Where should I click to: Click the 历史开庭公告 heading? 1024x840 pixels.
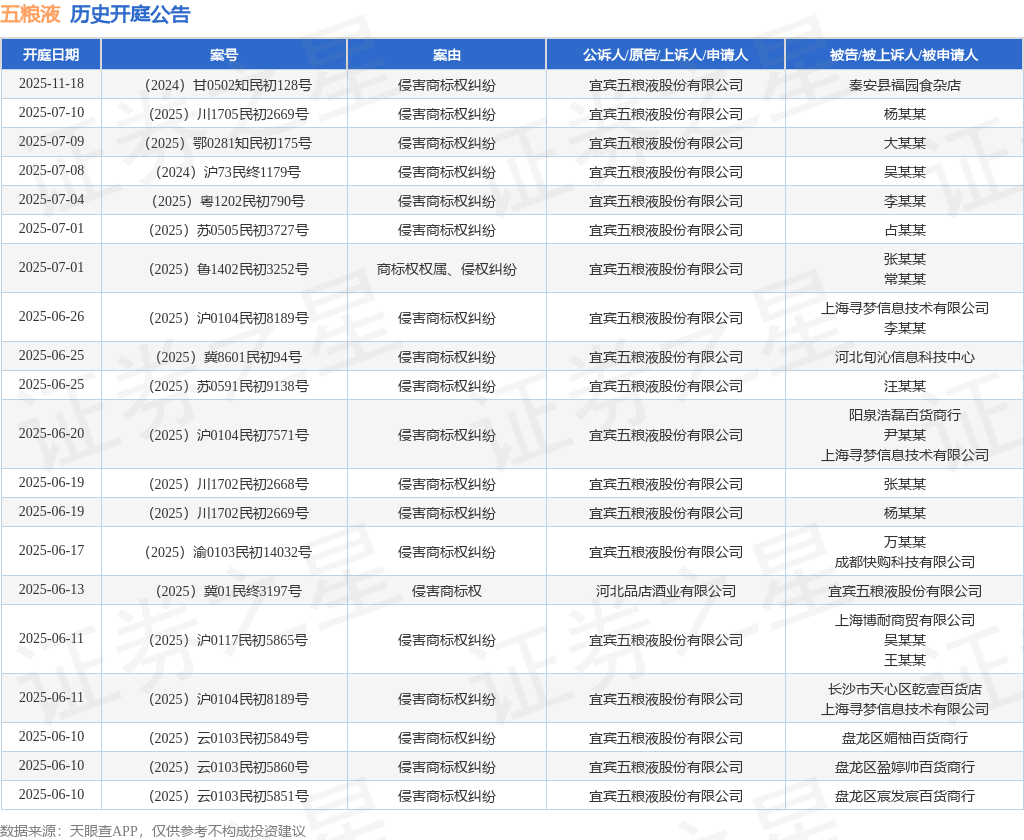coord(130,14)
